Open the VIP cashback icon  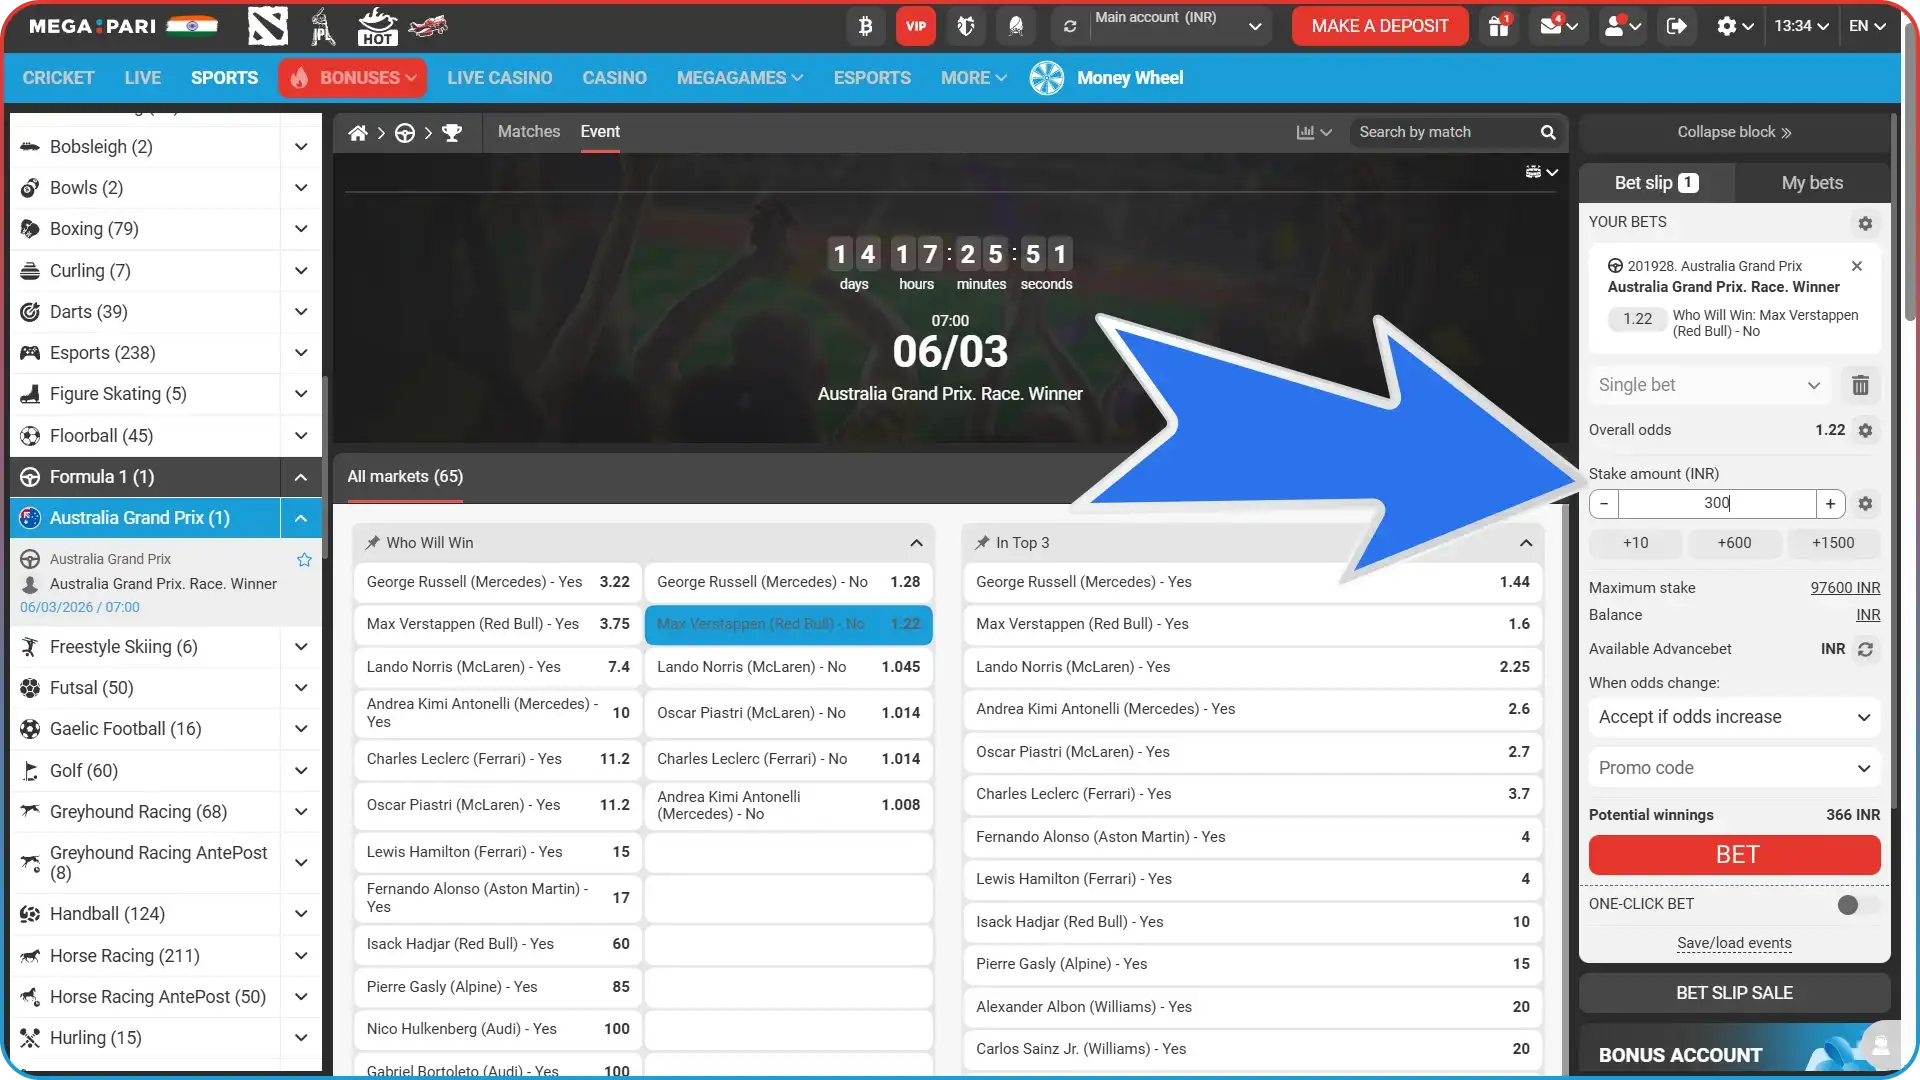click(916, 26)
